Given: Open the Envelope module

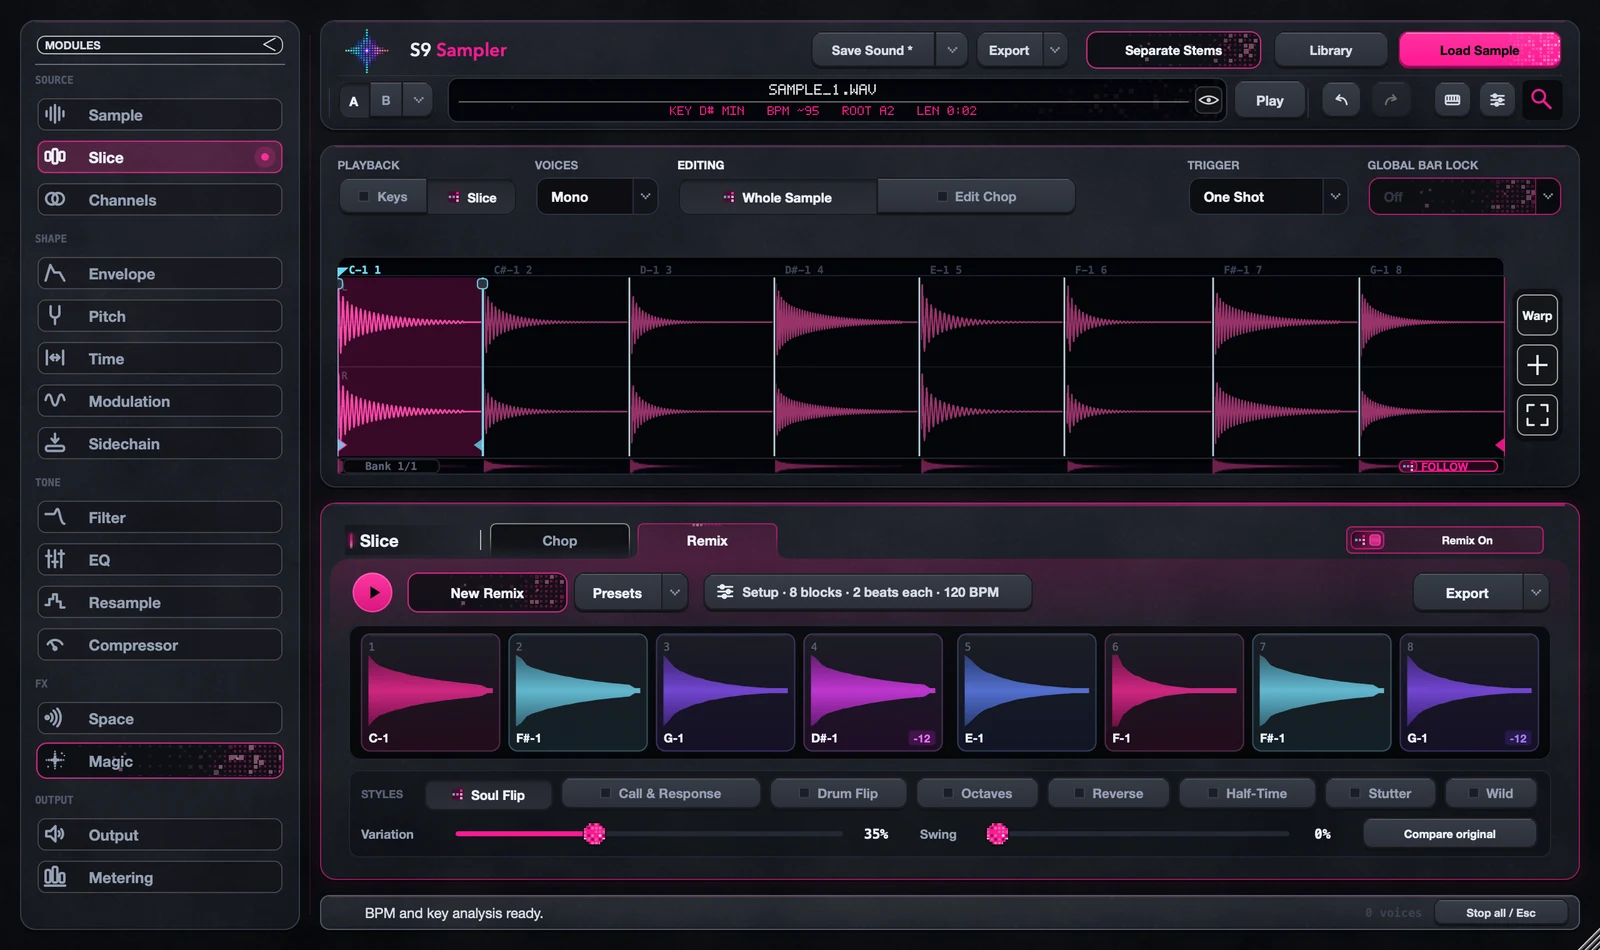Looking at the screenshot, I should tap(160, 273).
